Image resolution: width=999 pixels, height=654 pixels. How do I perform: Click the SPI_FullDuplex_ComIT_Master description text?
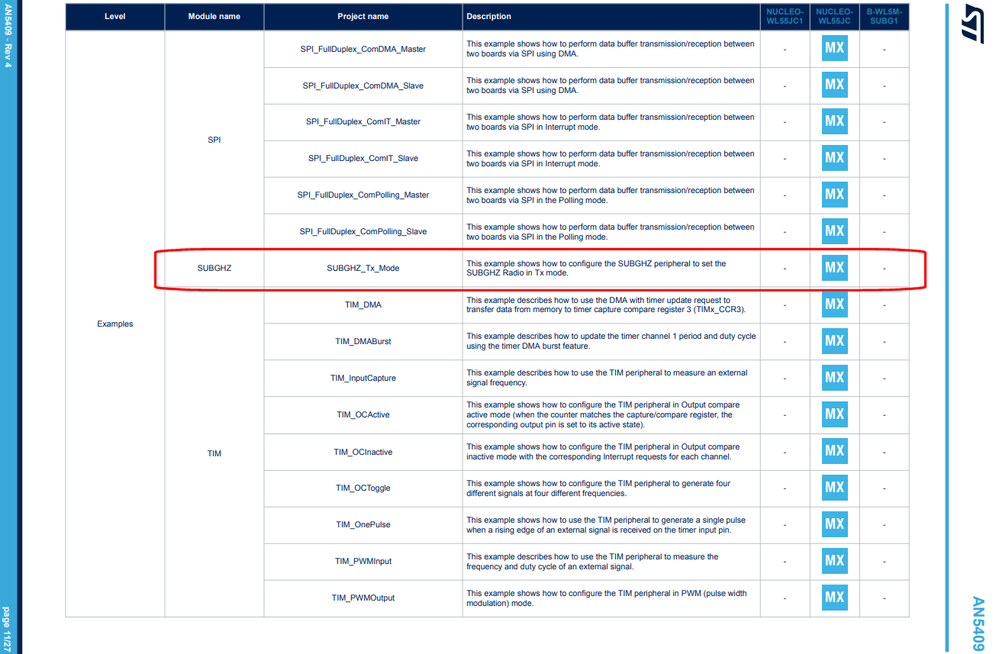tap(610, 122)
